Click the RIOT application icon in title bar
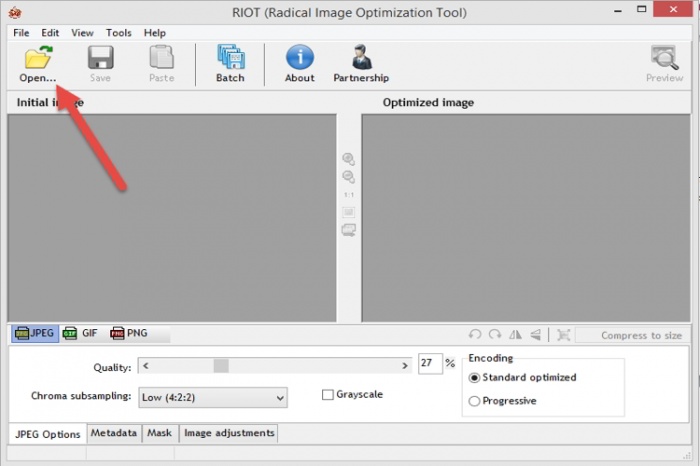The width and height of the screenshot is (700, 466). point(15,12)
